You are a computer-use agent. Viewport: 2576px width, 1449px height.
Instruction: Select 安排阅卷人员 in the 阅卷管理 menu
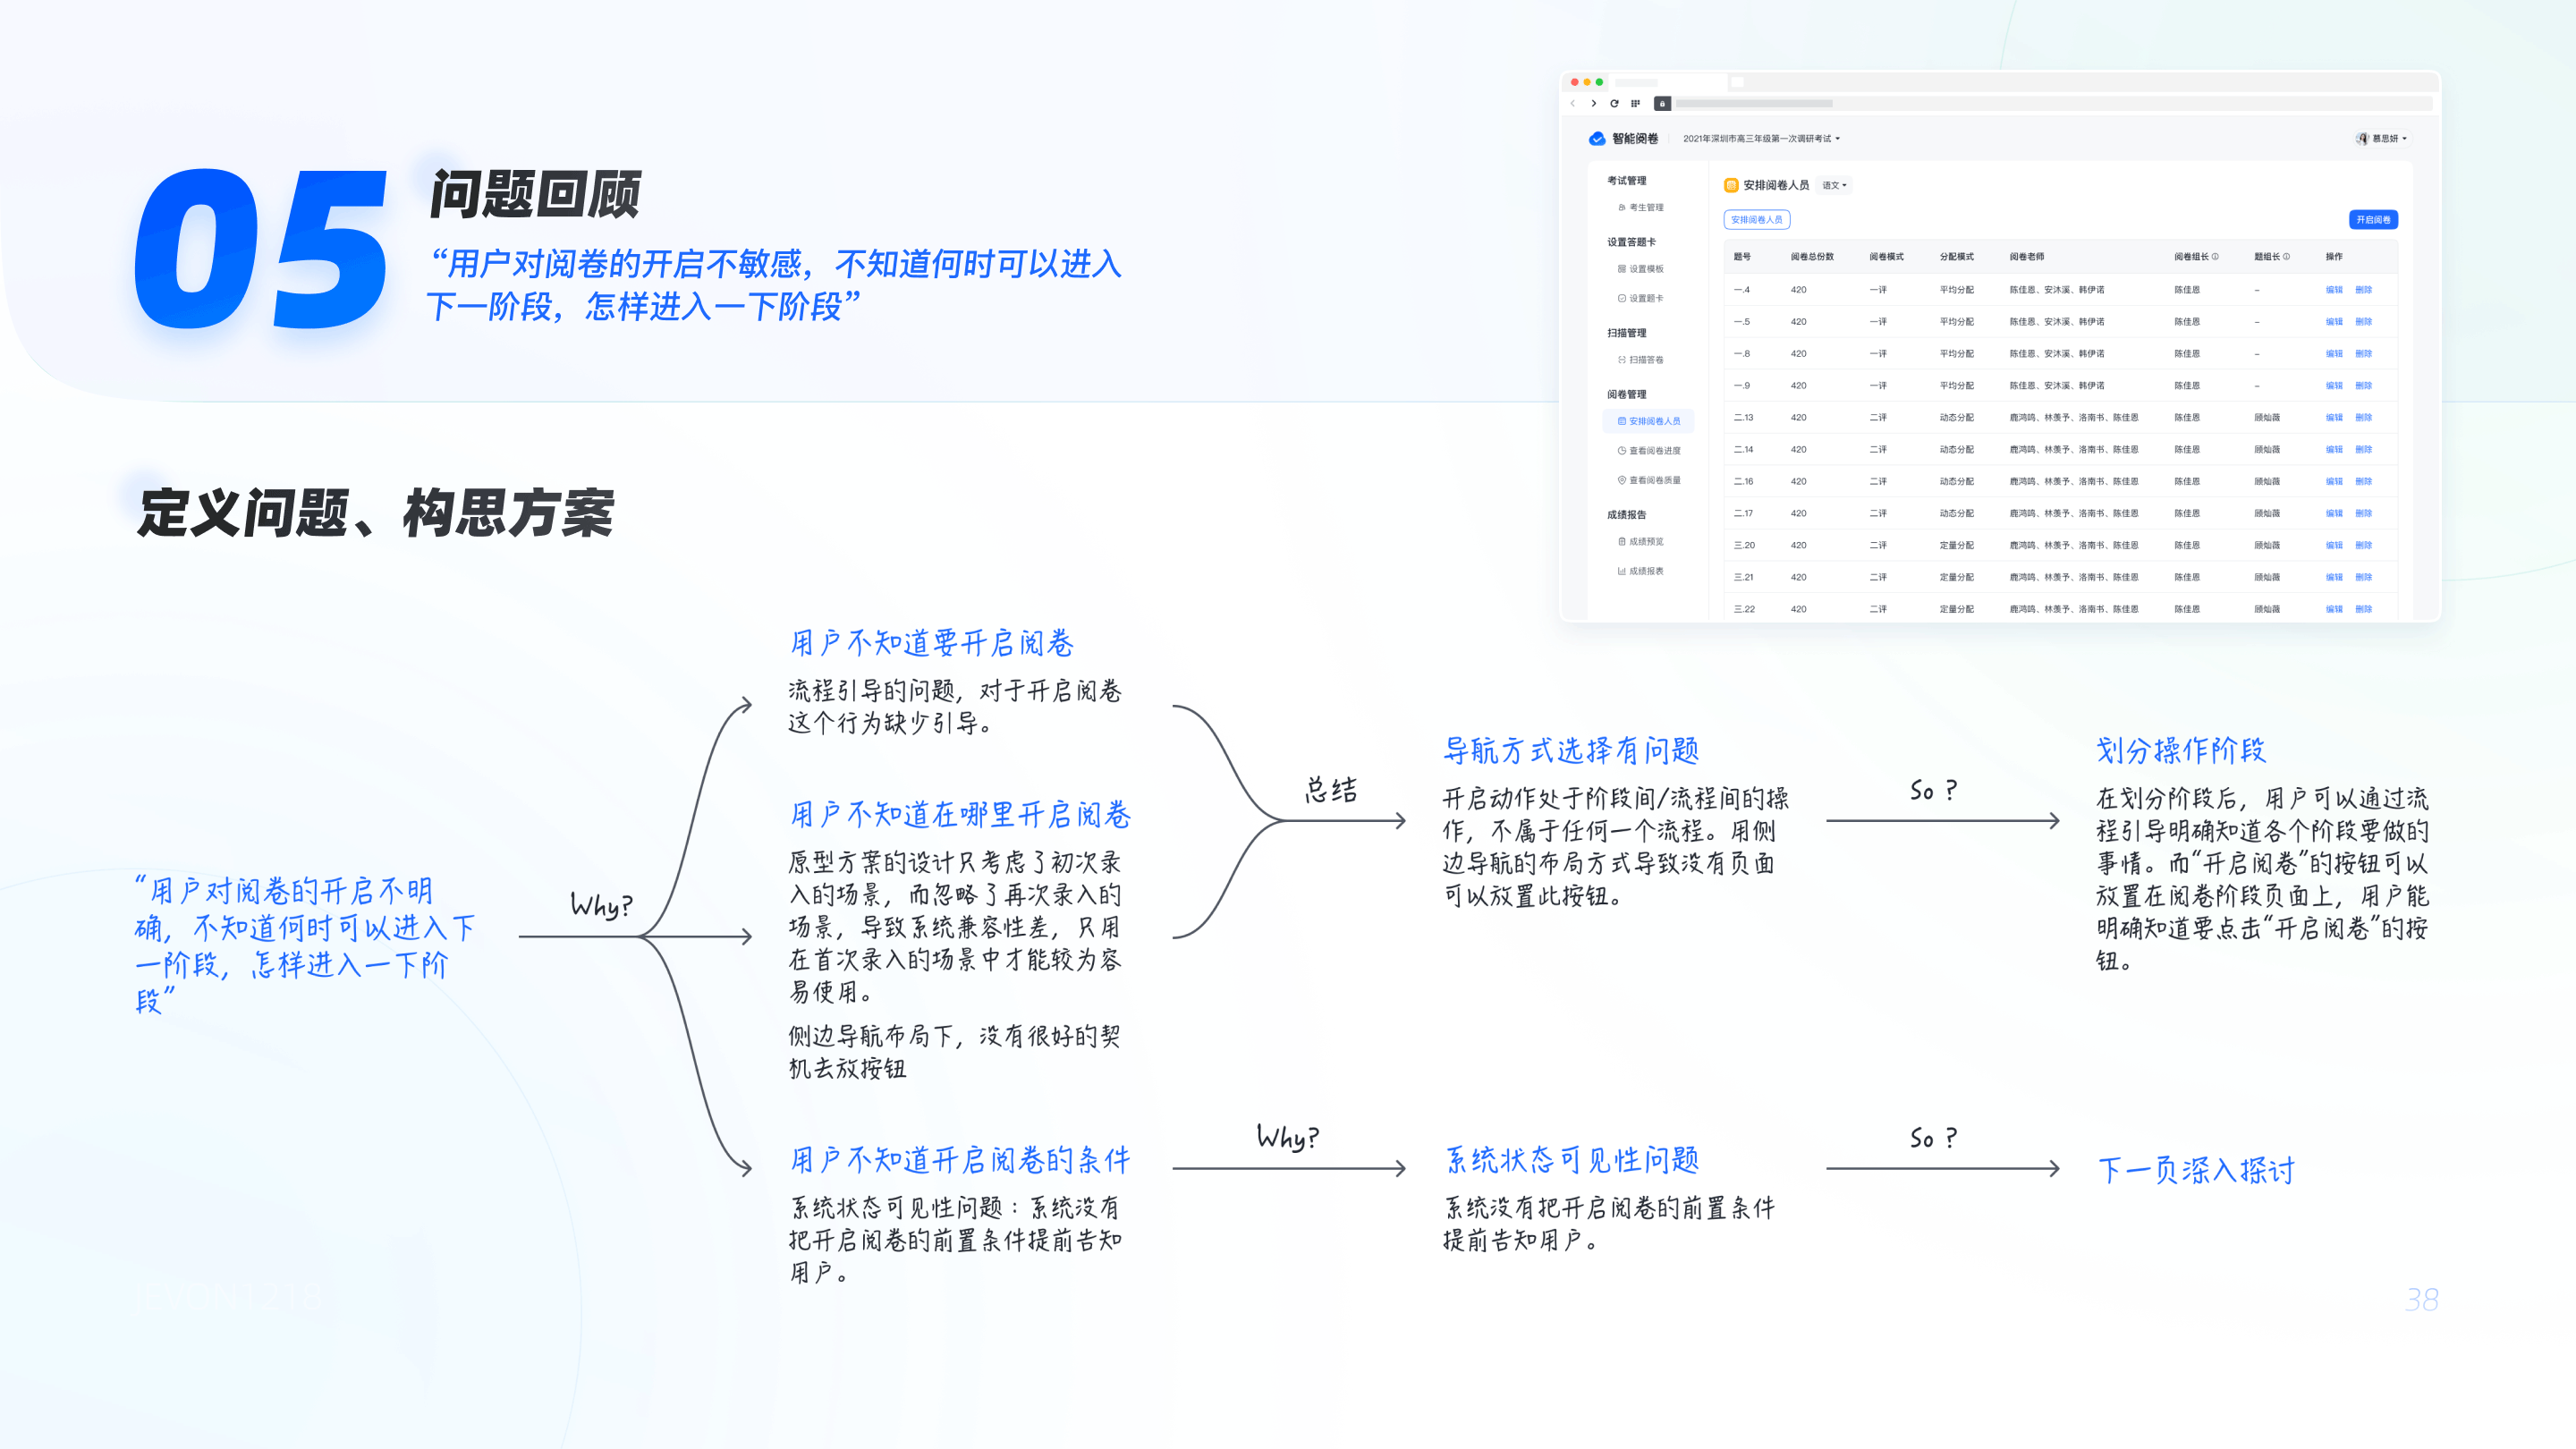tap(1655, 421)
